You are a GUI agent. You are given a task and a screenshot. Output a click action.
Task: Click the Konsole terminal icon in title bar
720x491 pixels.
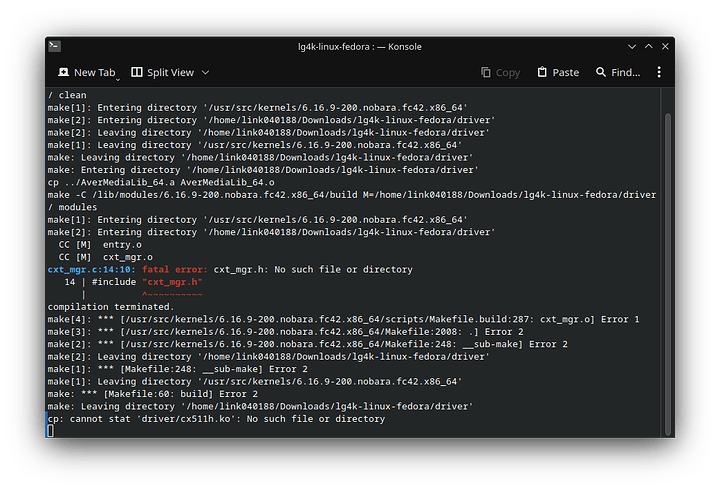tap(55, 46)
